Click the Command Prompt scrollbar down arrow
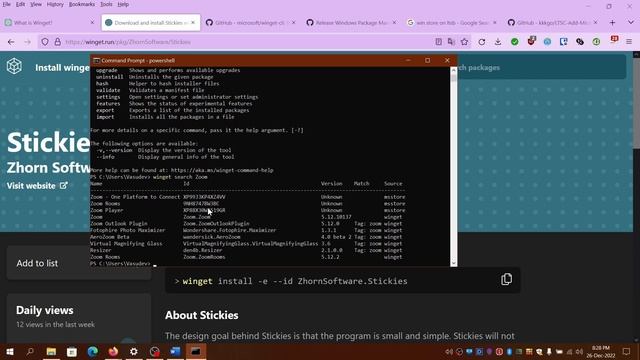This screenshot has width=640, height=360. tap(453, 263)
